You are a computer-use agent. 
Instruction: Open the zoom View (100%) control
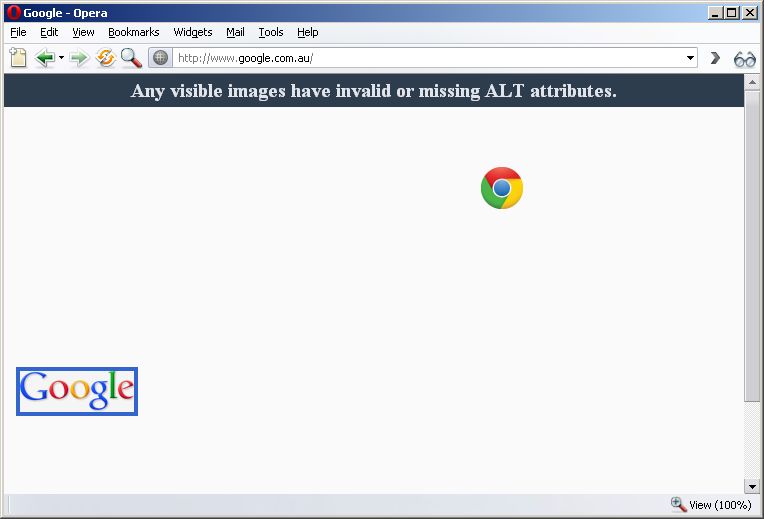(x=711, y=505)
